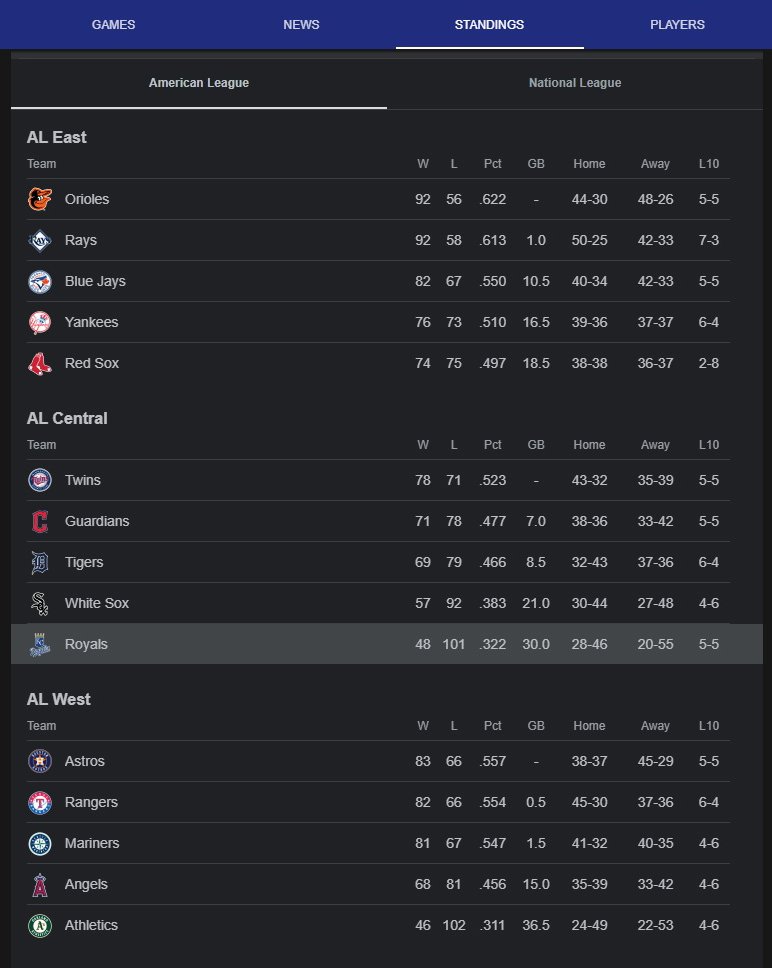Viewport: 772px width, 968px height.
Task: Click the Twins team logo
Action: click(x=39, y=480)
